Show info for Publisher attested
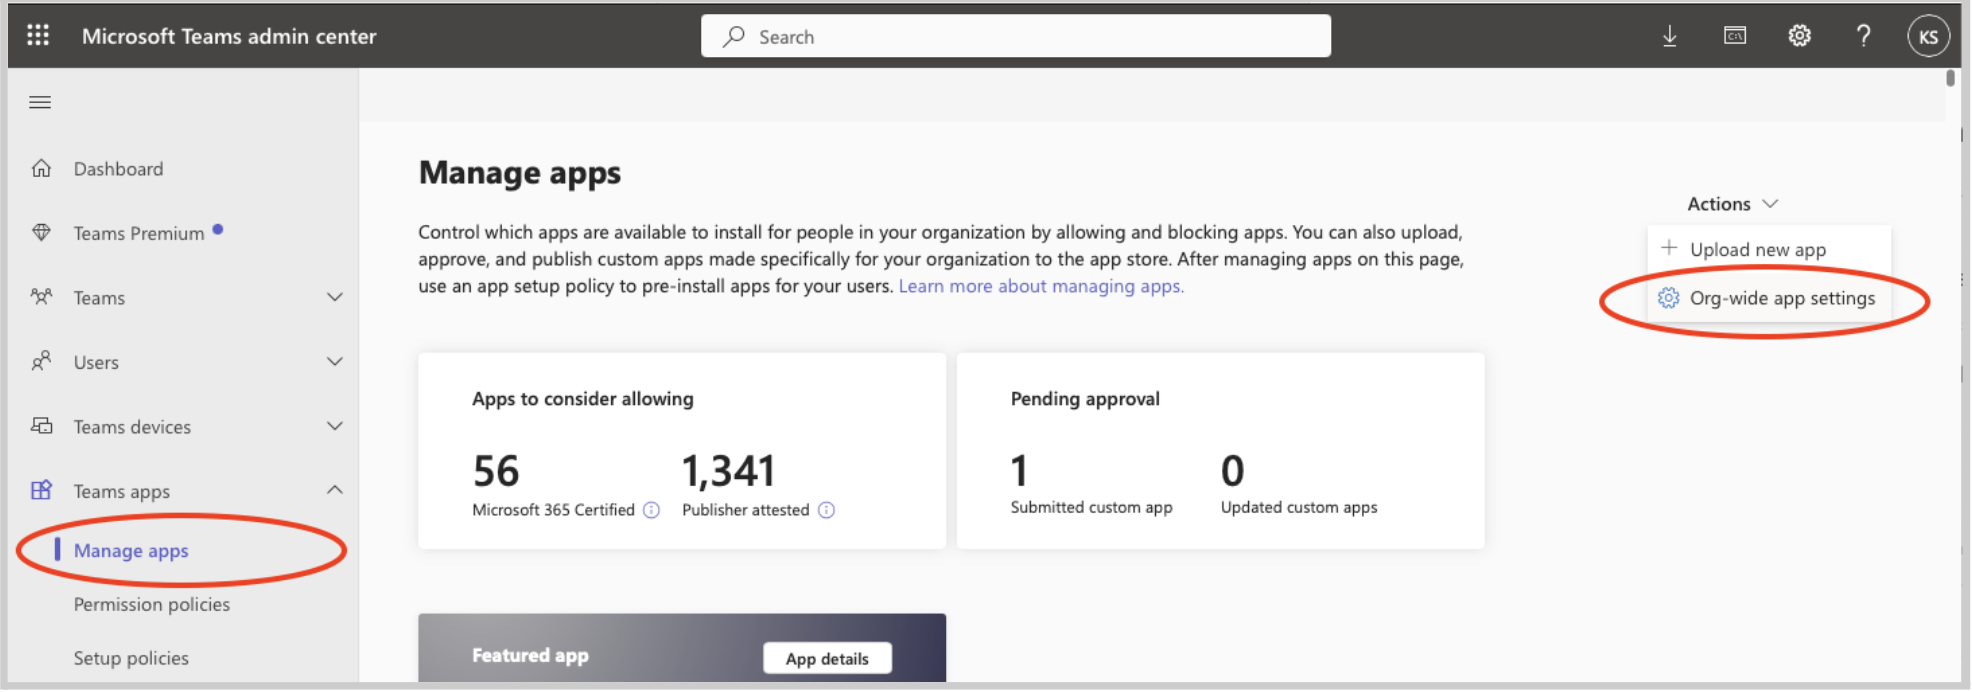 pos(826,510)
